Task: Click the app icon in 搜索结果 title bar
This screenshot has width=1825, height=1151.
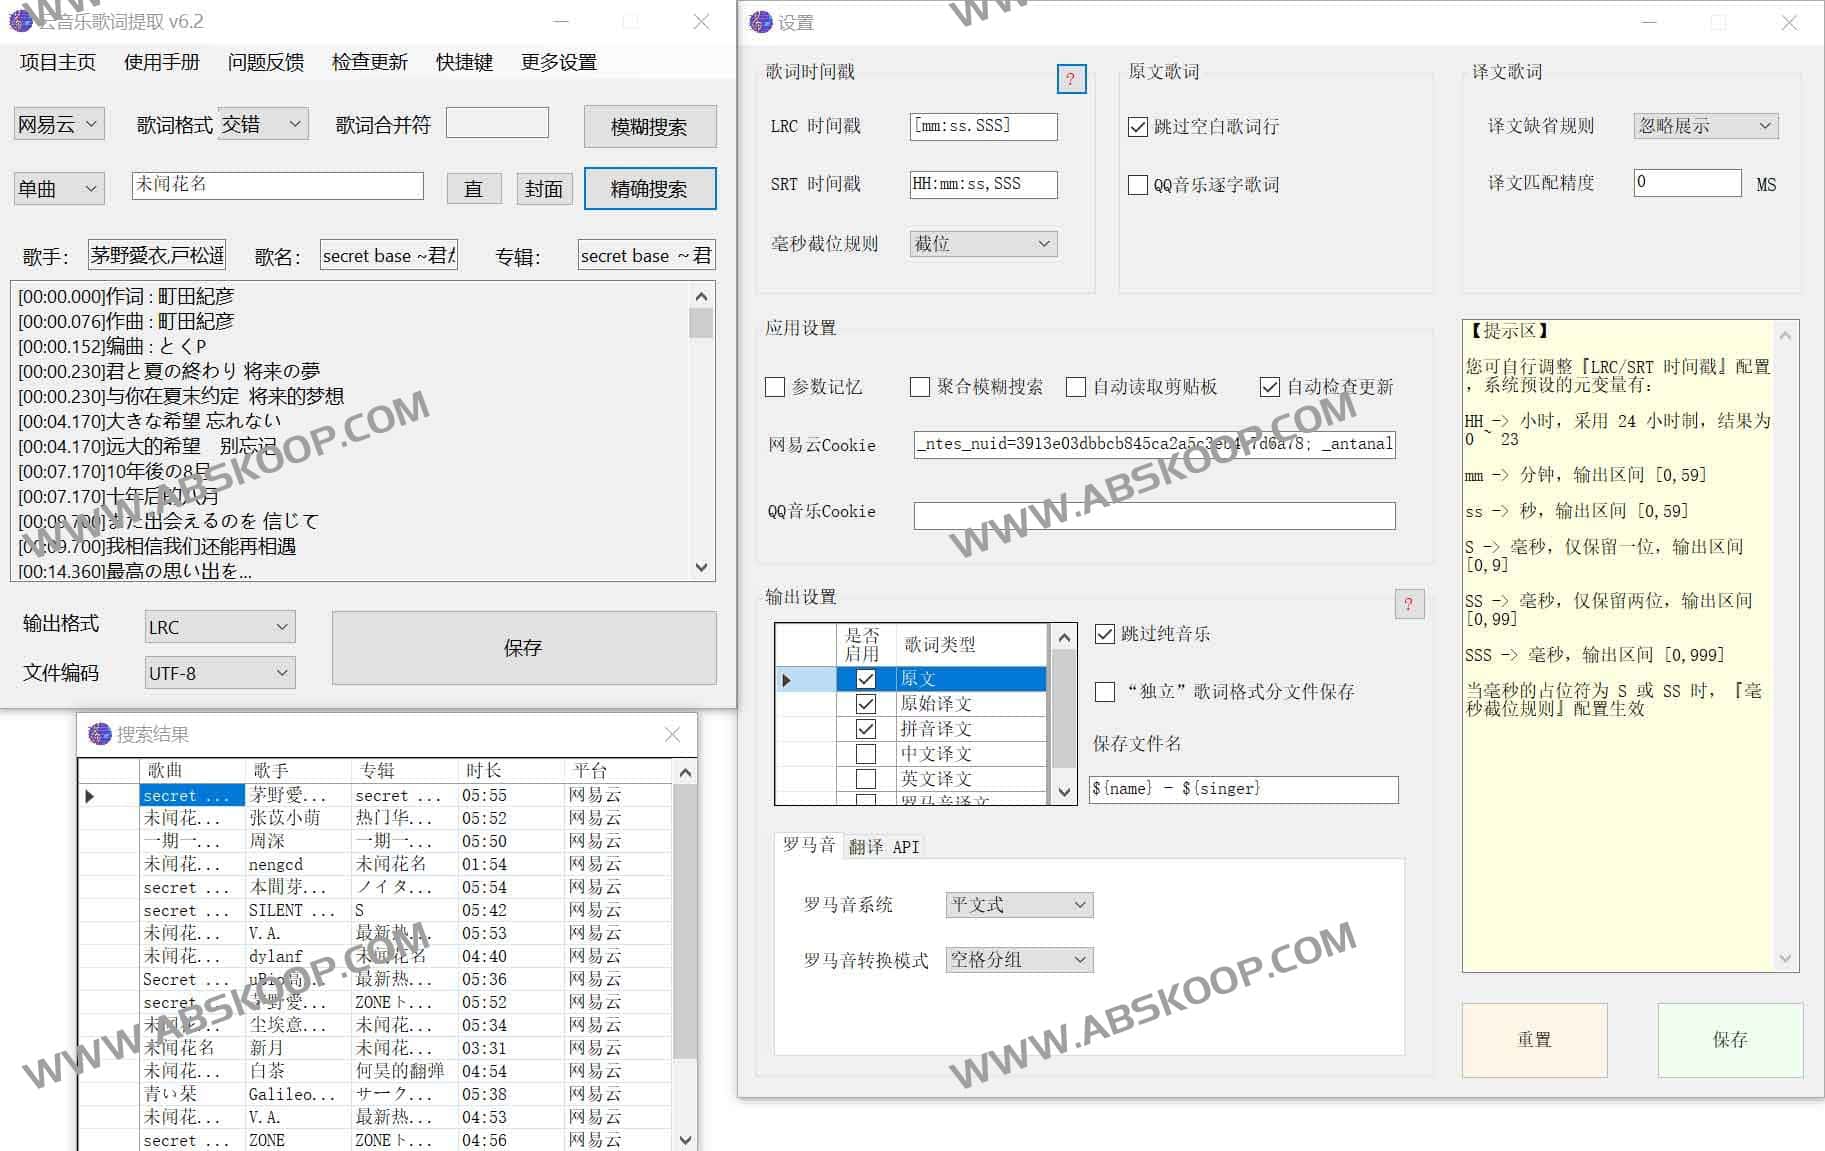Action: coord(99,734)
